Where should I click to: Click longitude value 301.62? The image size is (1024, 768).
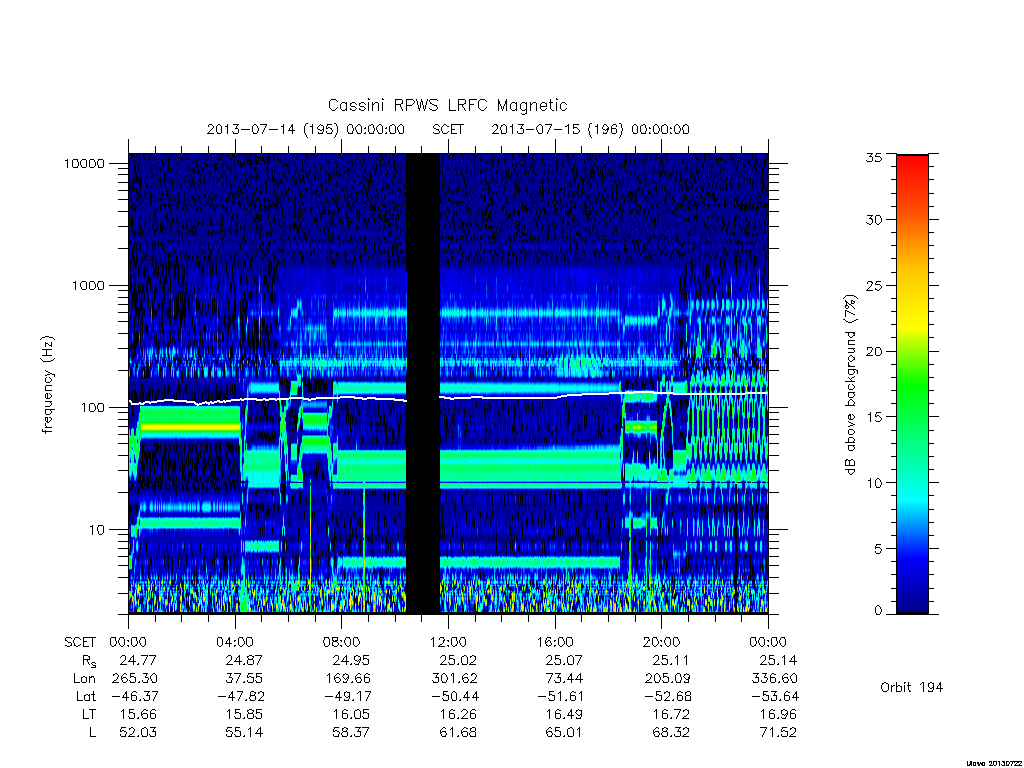[x=455, y=679]
